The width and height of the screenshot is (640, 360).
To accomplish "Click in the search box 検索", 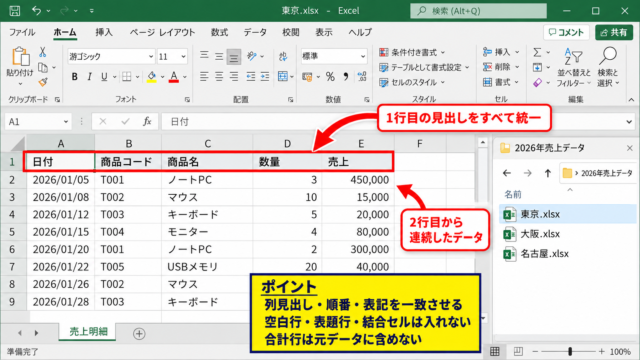I will (478, 11).
